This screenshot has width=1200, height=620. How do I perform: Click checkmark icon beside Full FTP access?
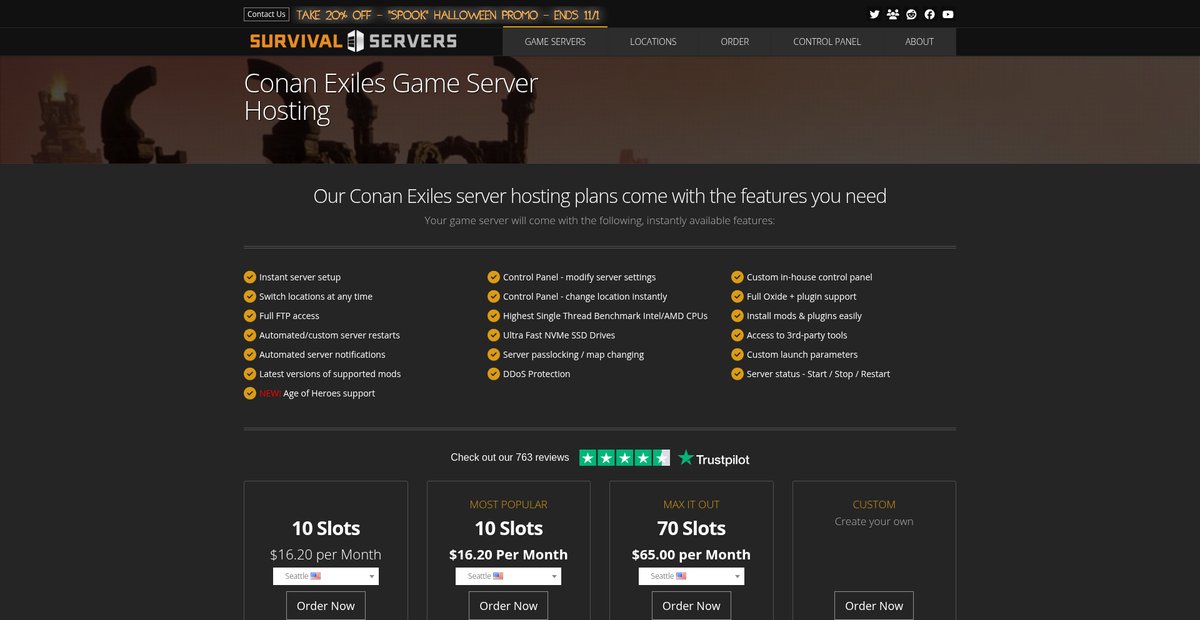250,316
